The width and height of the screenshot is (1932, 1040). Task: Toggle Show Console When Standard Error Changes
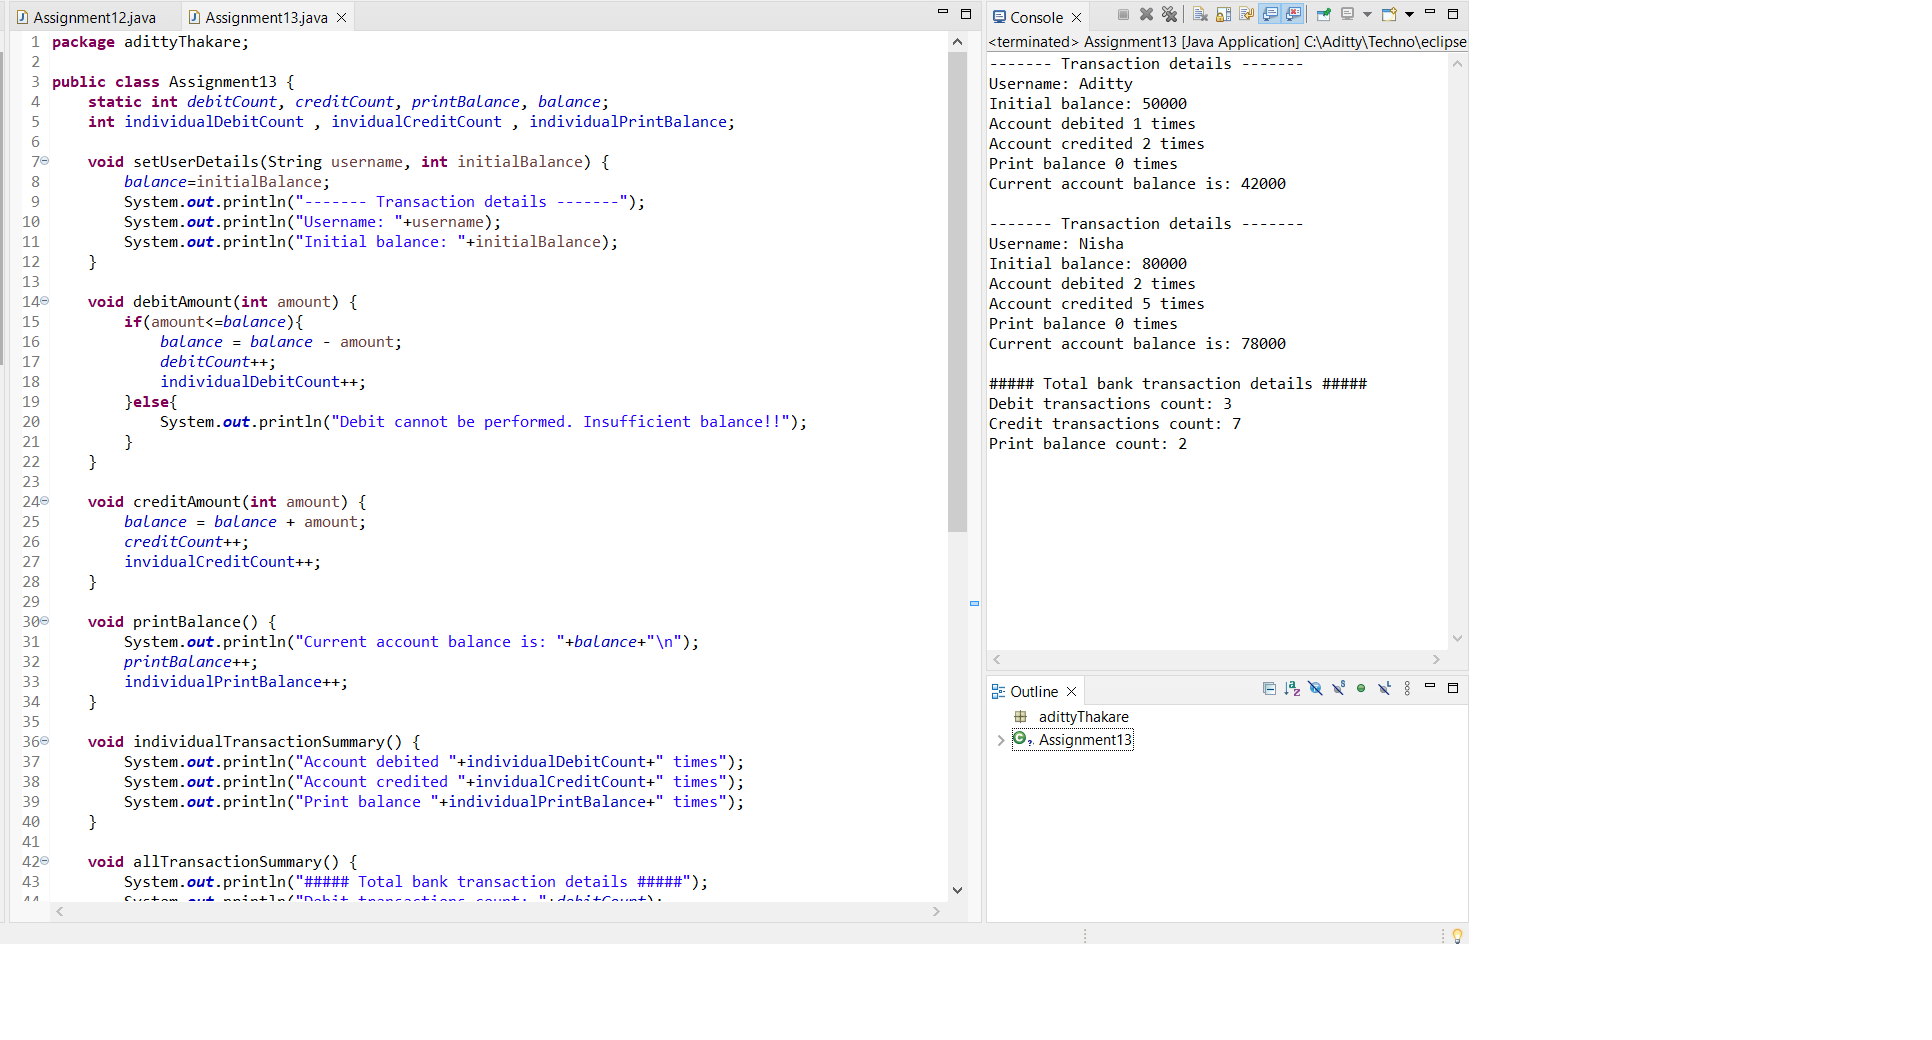1295,14
